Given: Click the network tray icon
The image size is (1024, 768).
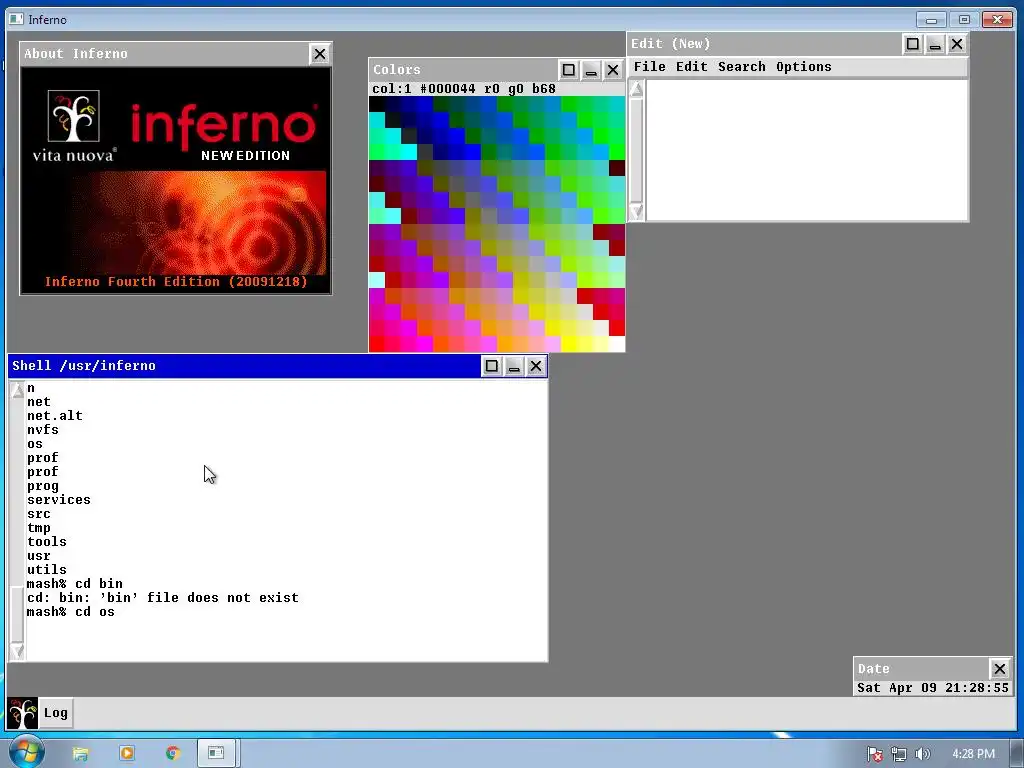Looking at the screenshot, I should (x=899, y=754).
